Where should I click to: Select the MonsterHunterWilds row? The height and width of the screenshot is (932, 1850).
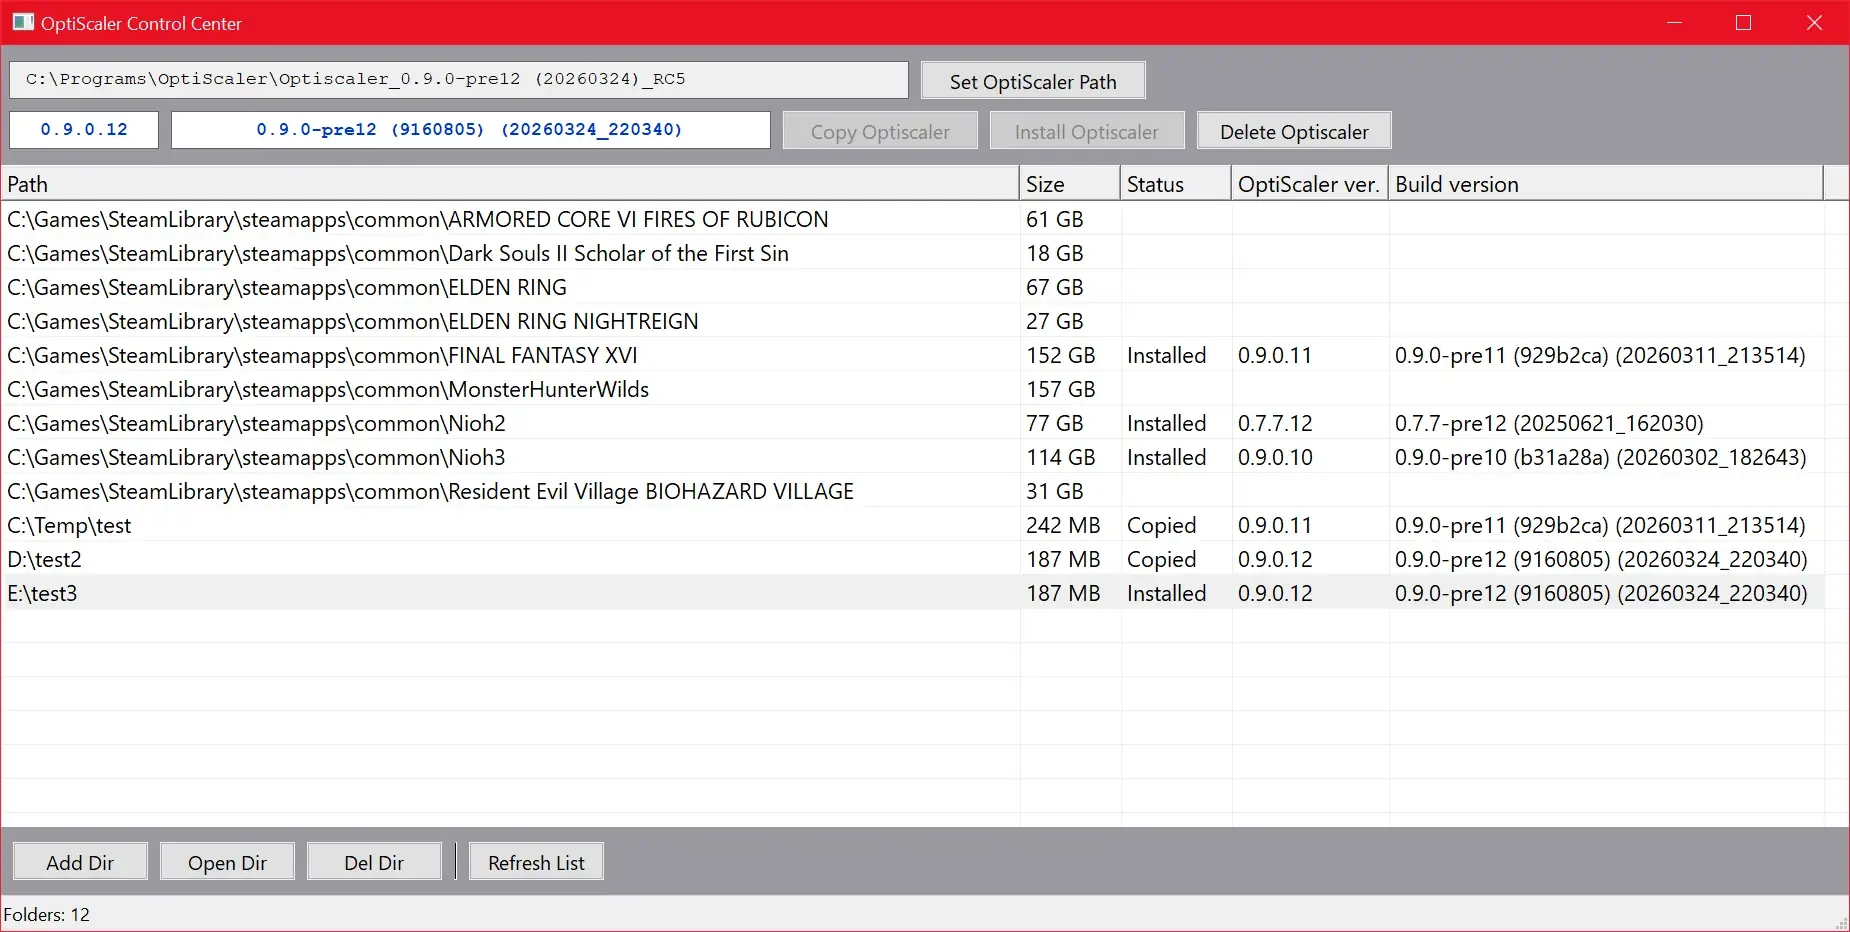[913, 389]
